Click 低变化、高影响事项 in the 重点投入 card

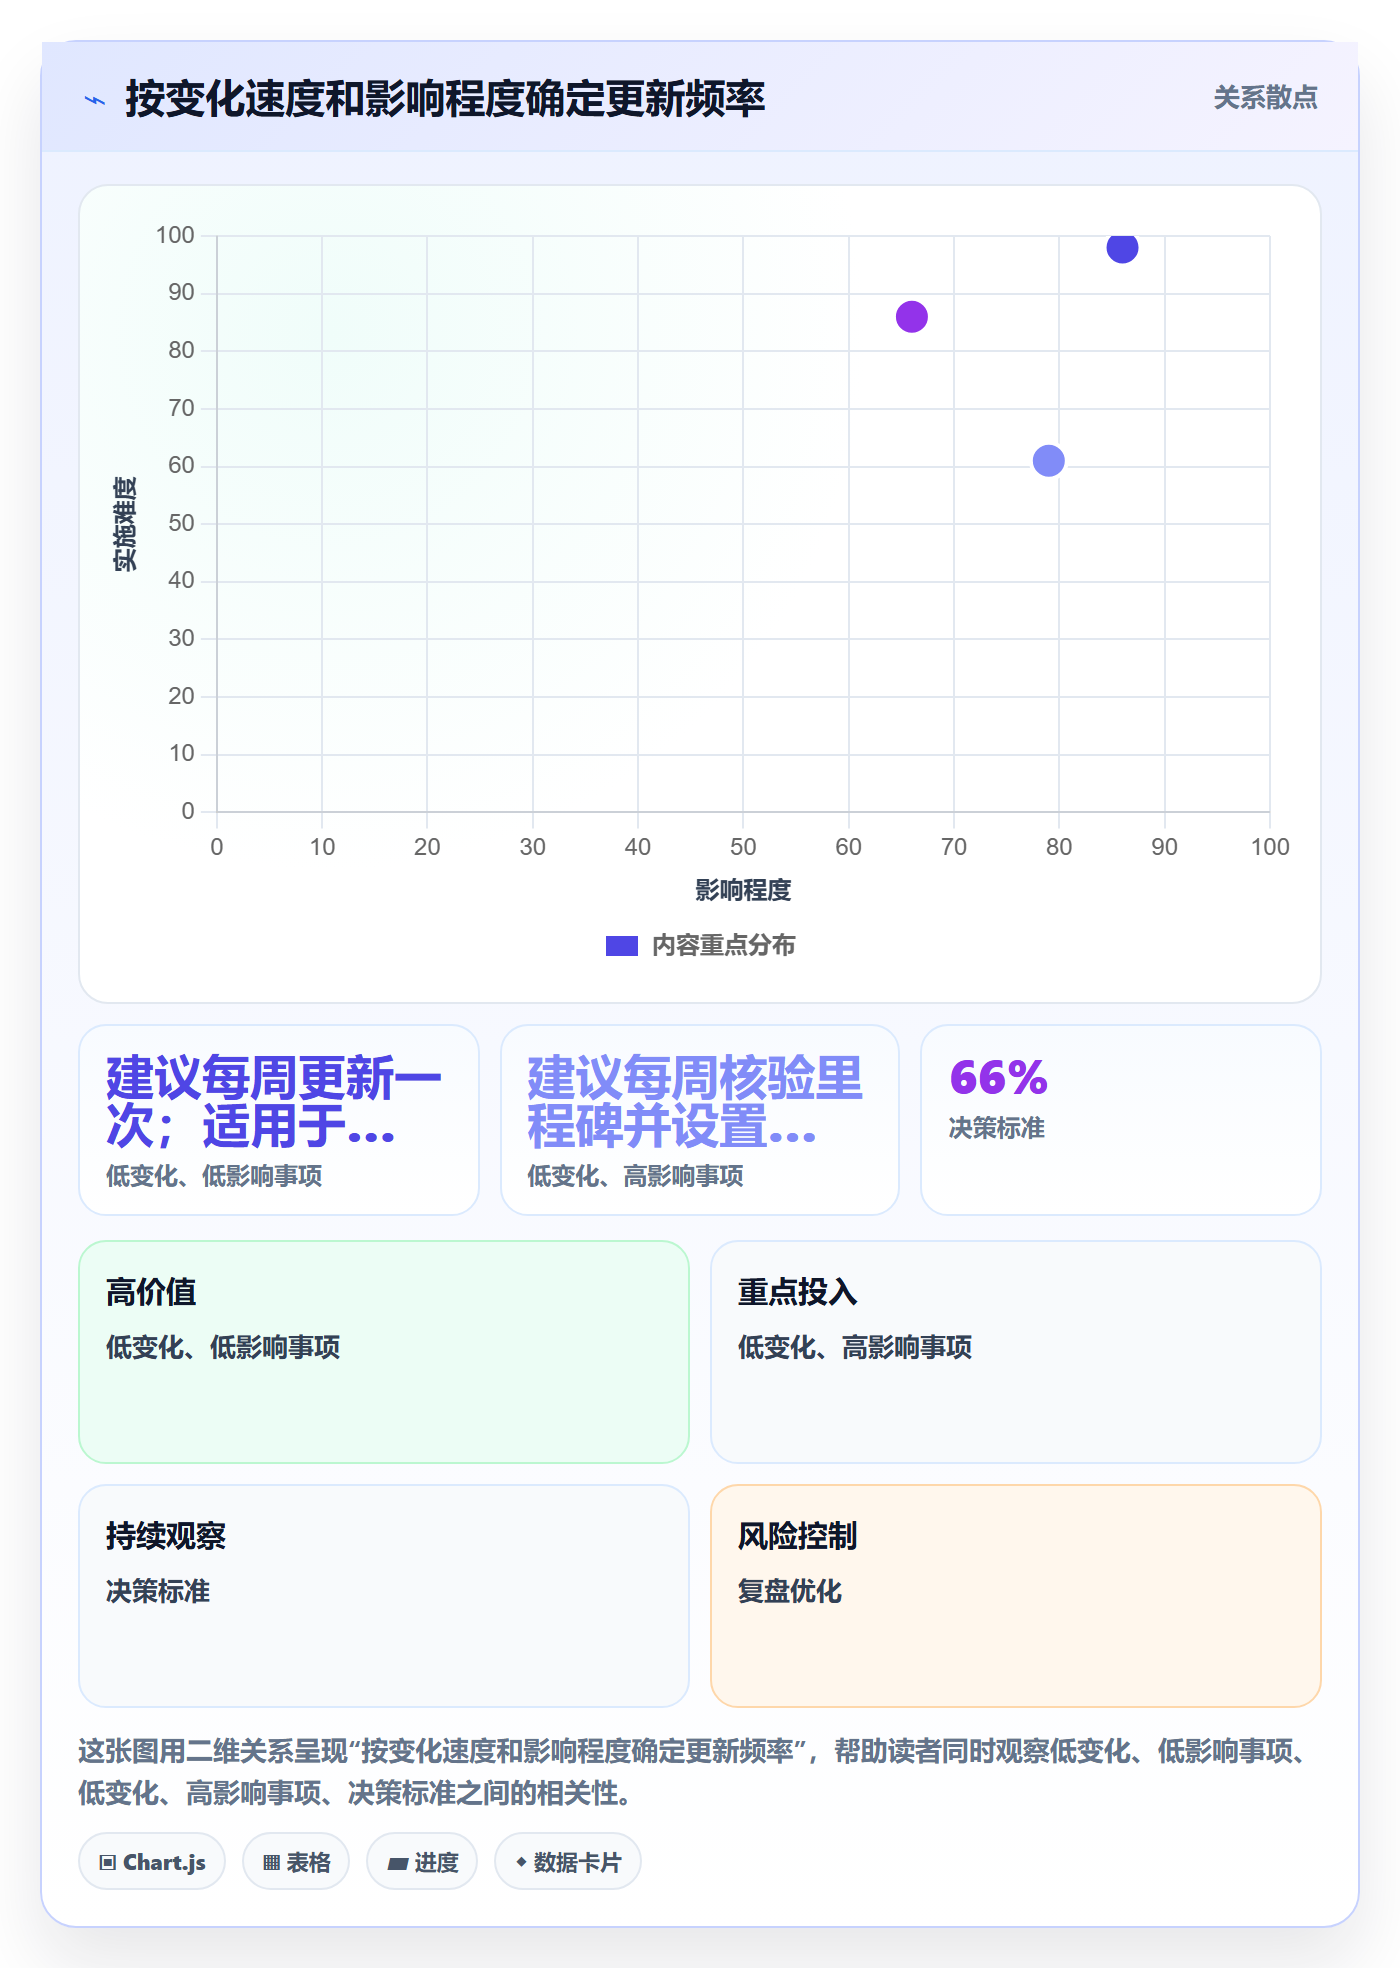tap(855, 1347)
